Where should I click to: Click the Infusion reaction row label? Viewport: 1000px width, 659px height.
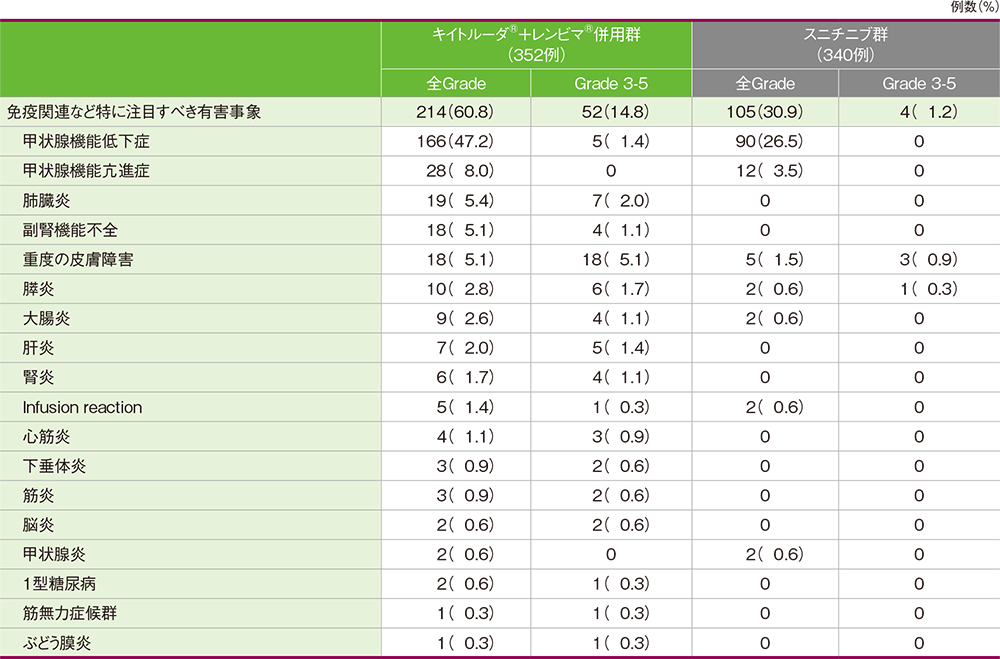click(83, 407)
